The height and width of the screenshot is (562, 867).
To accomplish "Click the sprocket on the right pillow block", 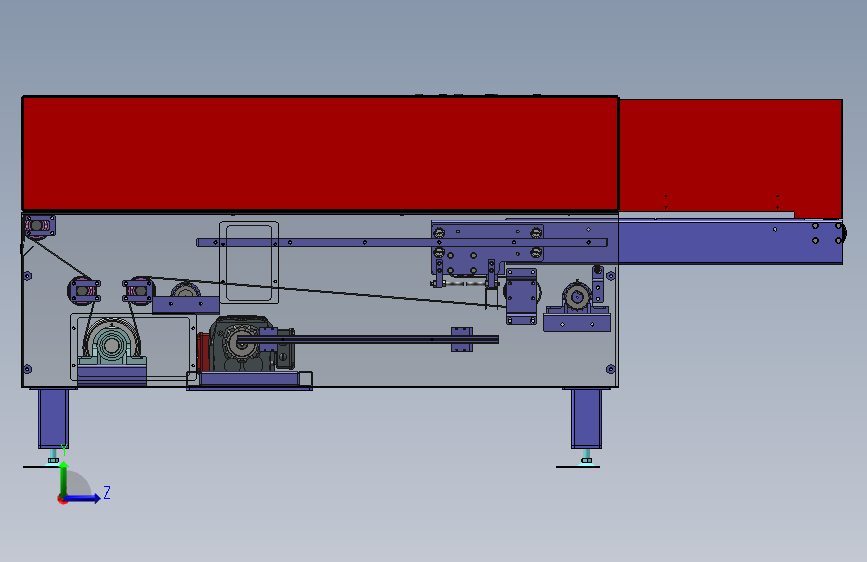I will pyautogui.click(x=577, y=298).
